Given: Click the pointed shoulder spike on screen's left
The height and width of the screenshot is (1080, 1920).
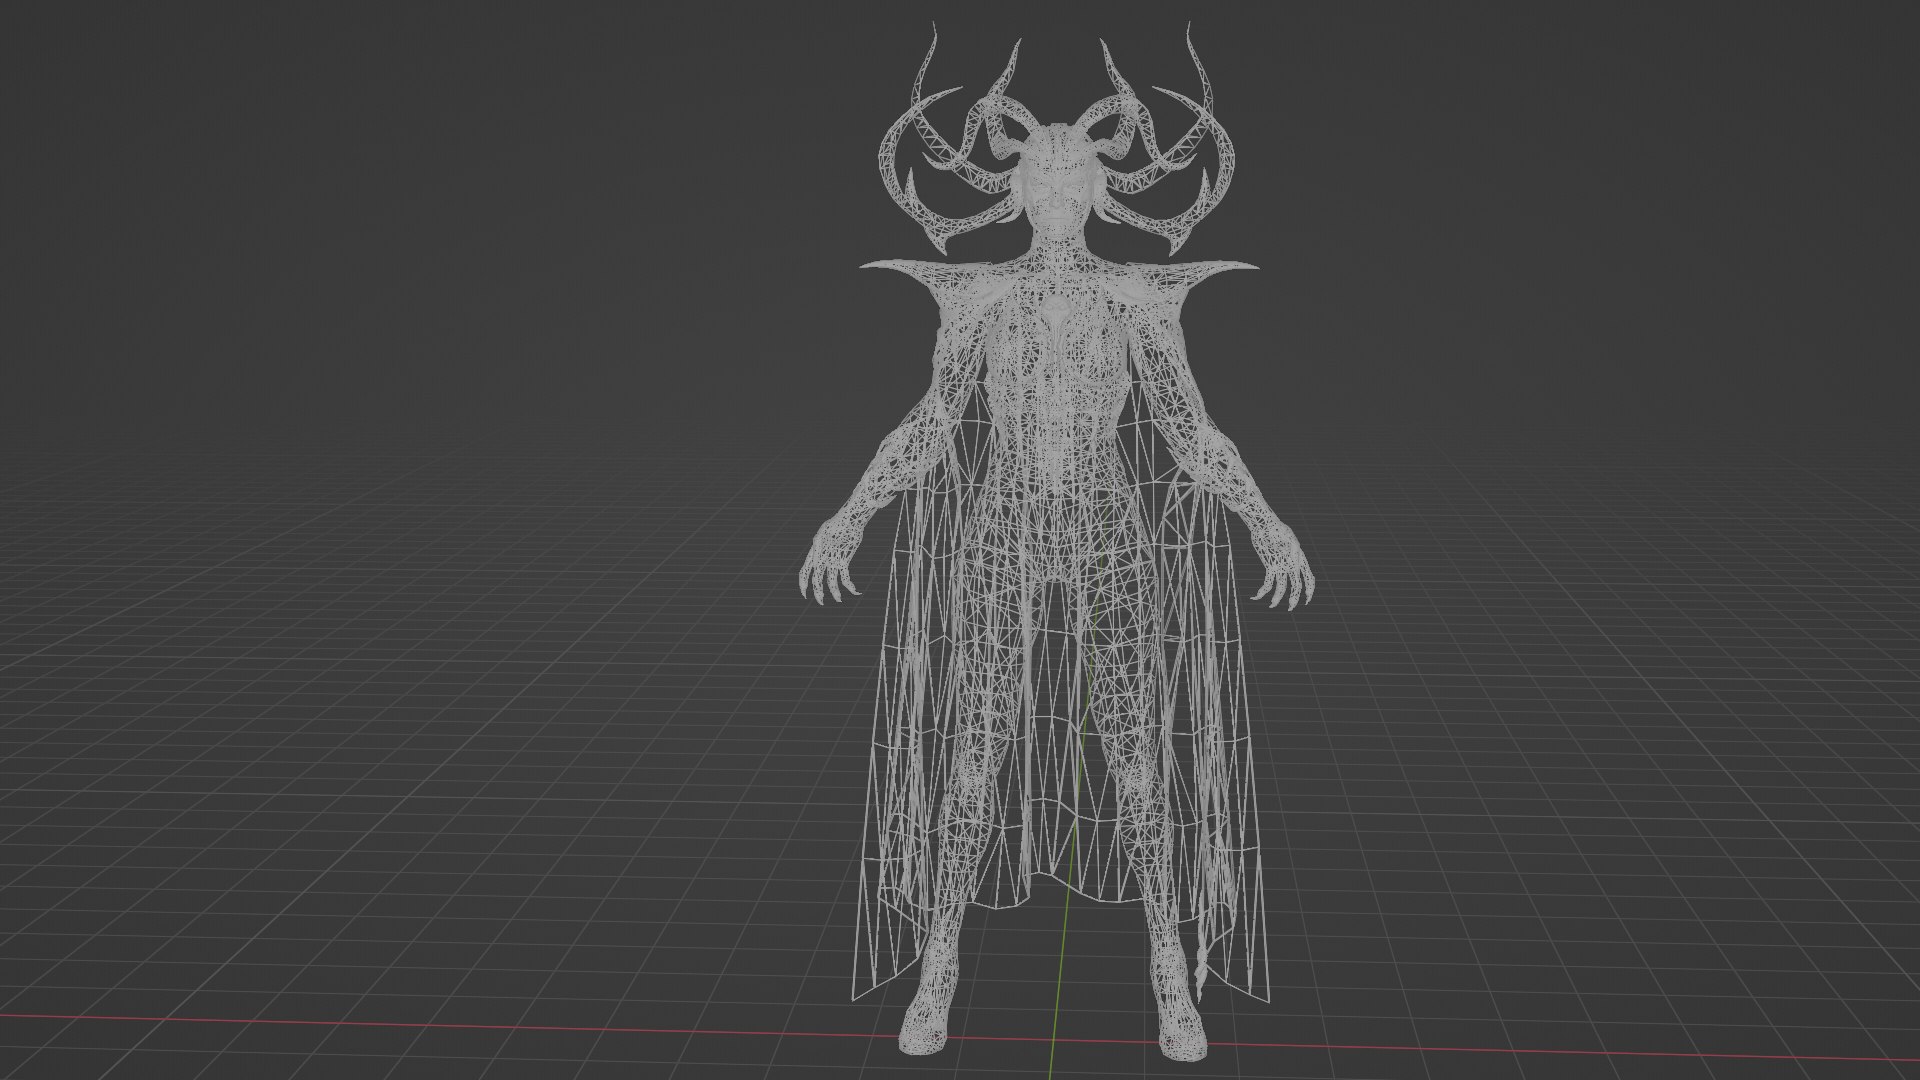Looking at the screenshot, I should [x=905, y=270].
